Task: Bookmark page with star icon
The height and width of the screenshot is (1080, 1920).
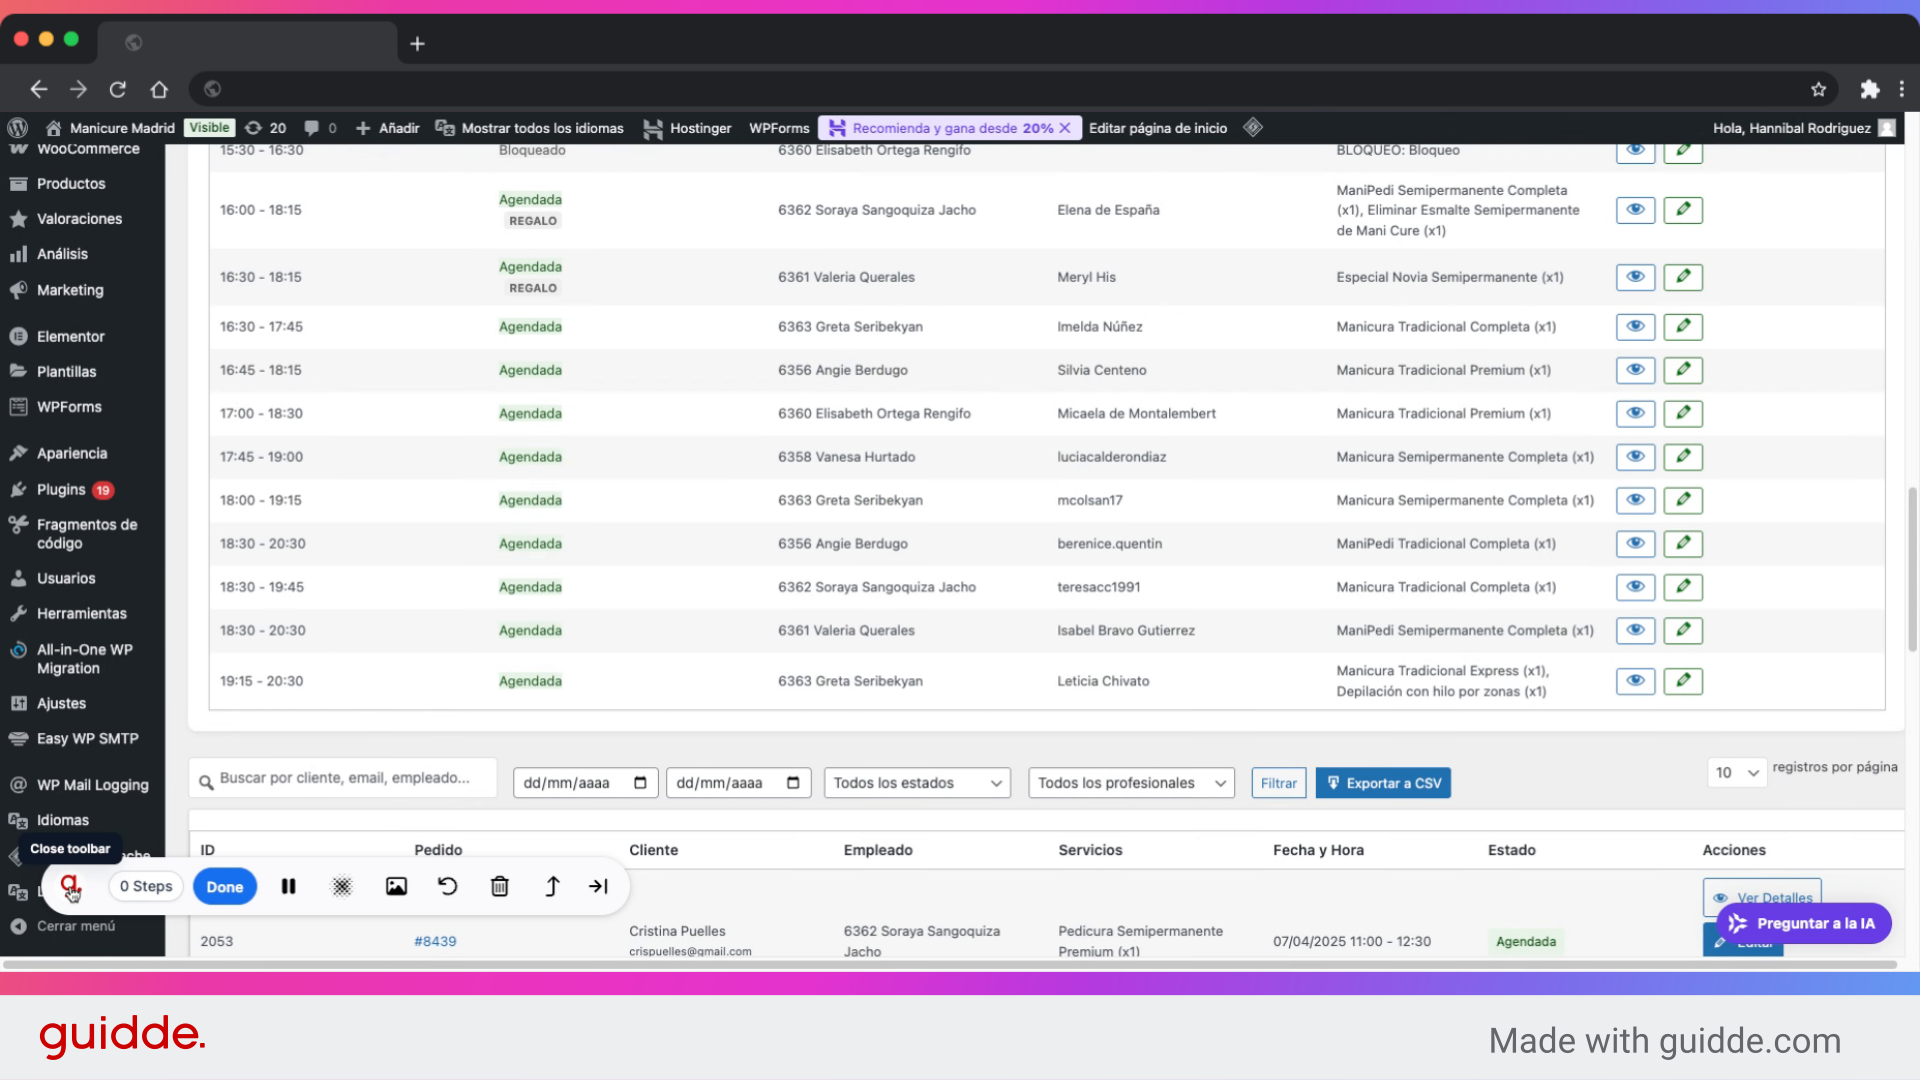Action: 1818,89
